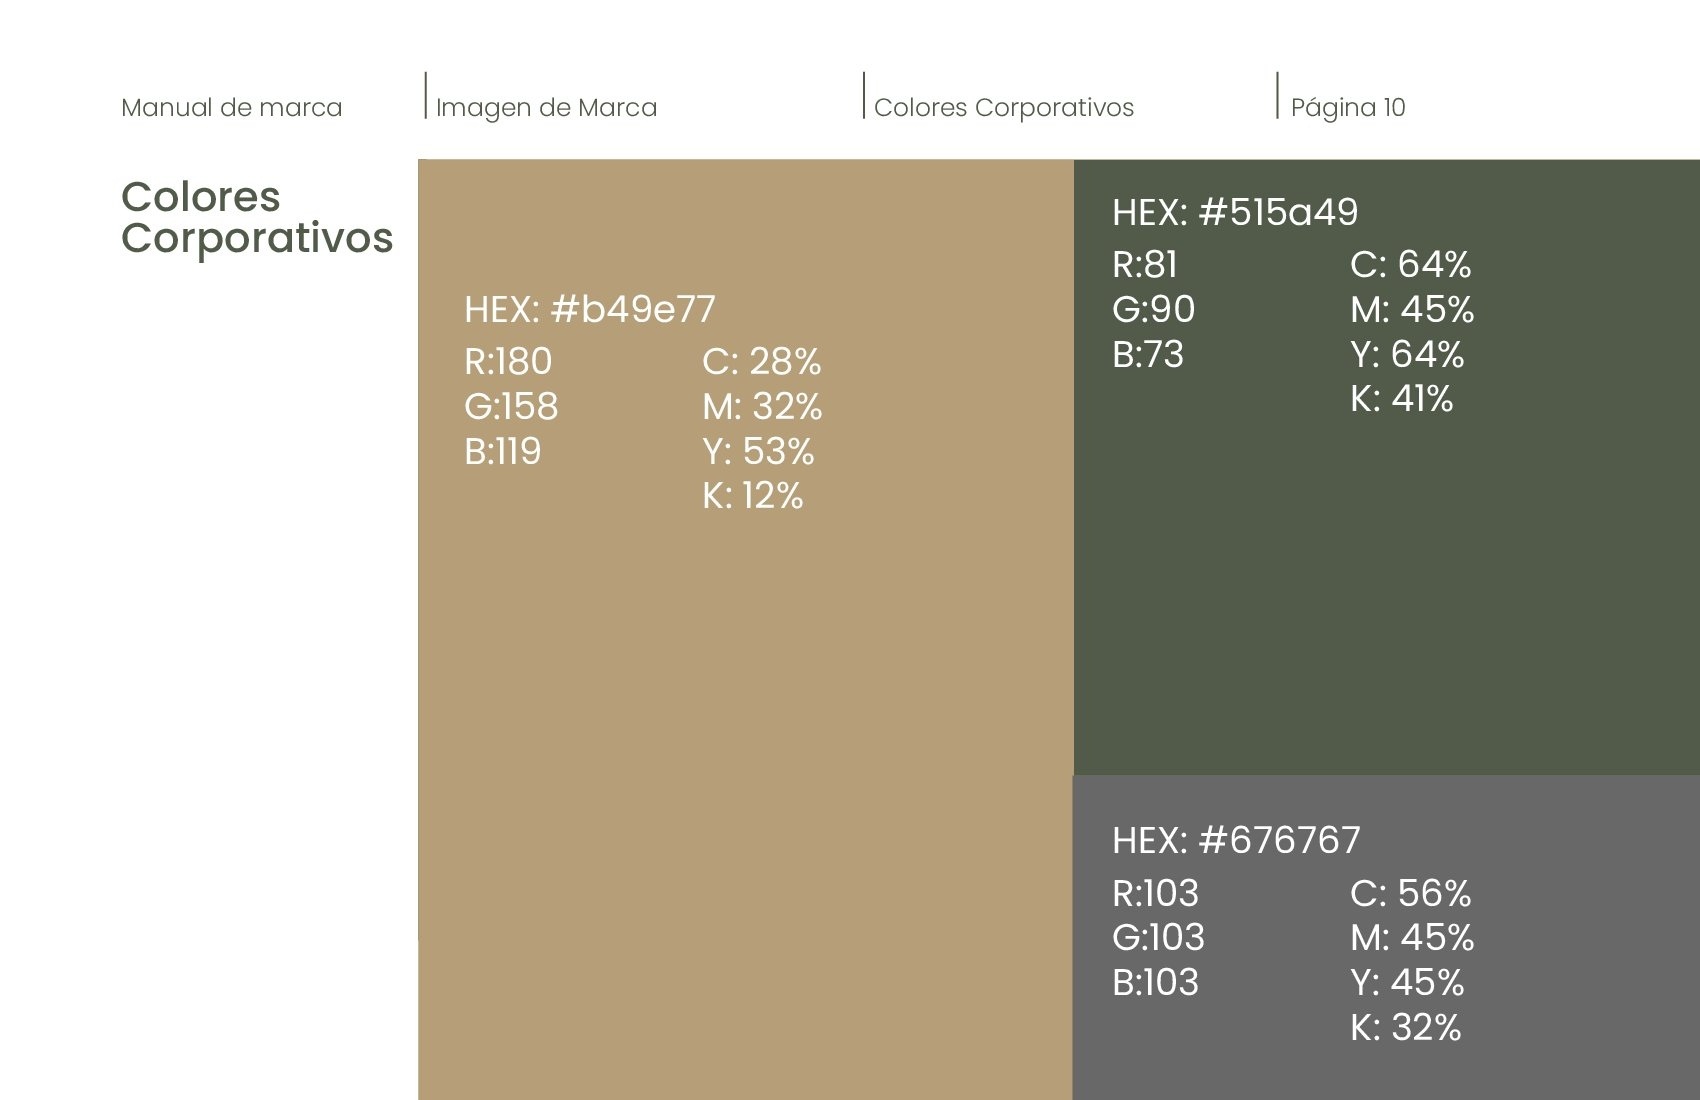Select the G:158 value text
The width and height of the screenshot is (1700, 1100).
511,407
